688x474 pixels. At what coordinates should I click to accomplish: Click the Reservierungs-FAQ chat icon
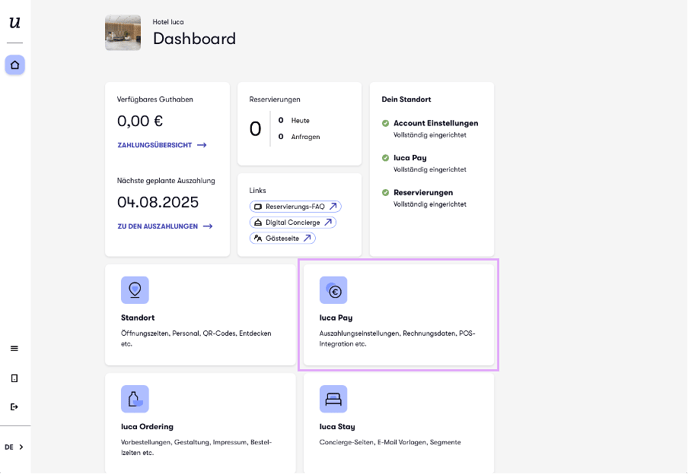point(258,206)
